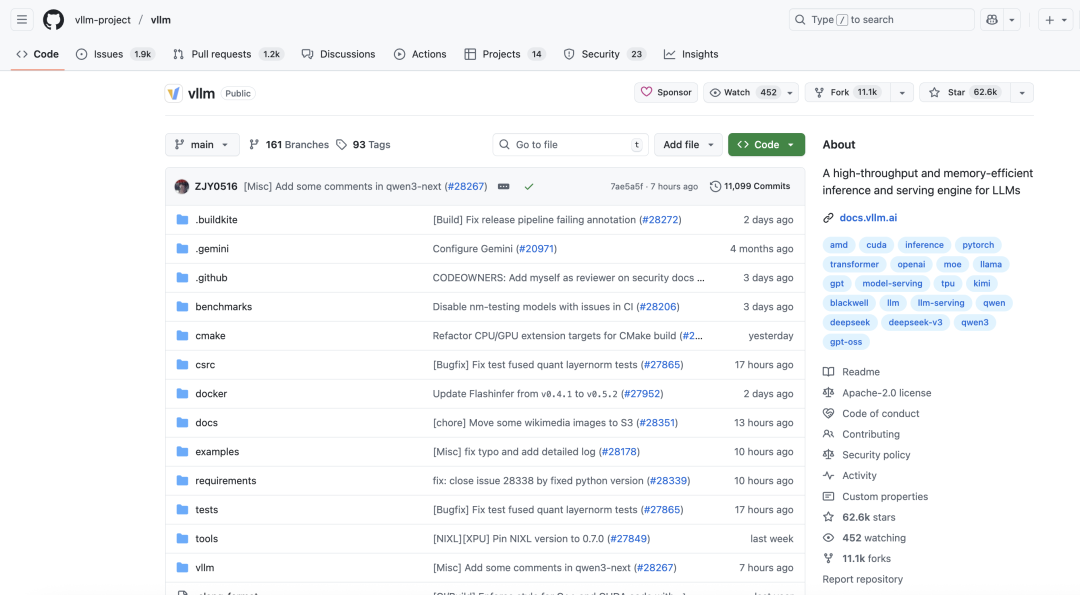Open commit hash 7ae5a5f
This screenshot has height=595, width=1080.
[627, 187]
